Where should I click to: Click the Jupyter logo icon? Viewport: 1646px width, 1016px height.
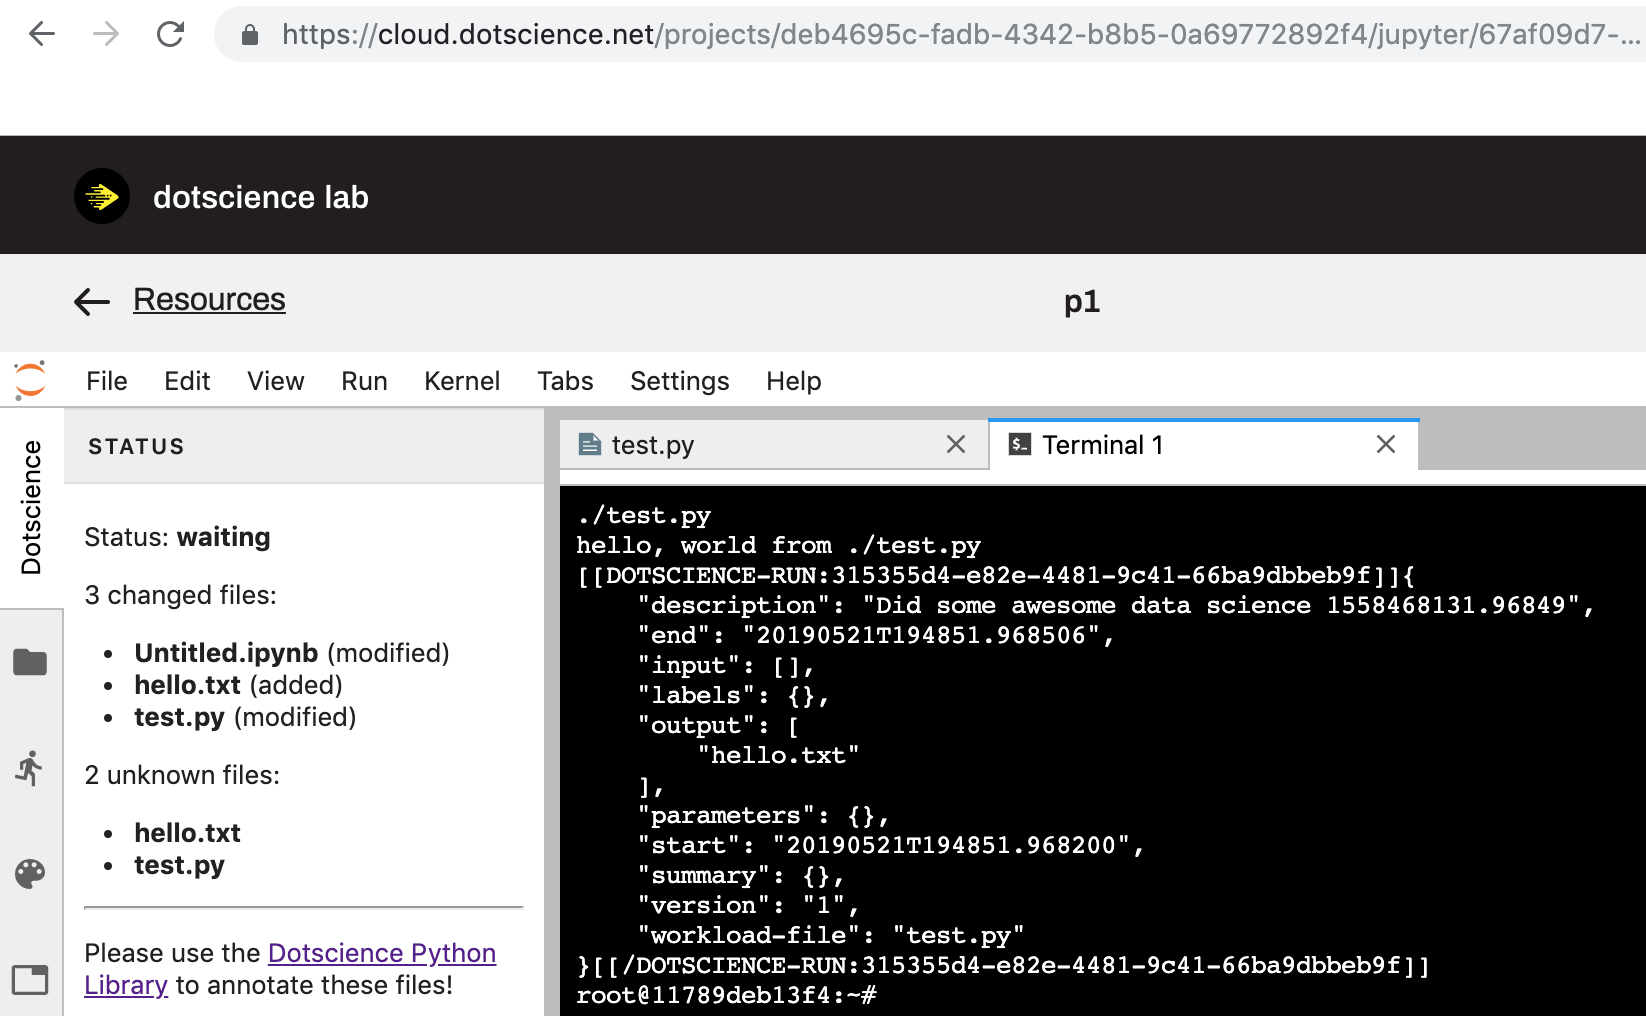click(30, 380)
